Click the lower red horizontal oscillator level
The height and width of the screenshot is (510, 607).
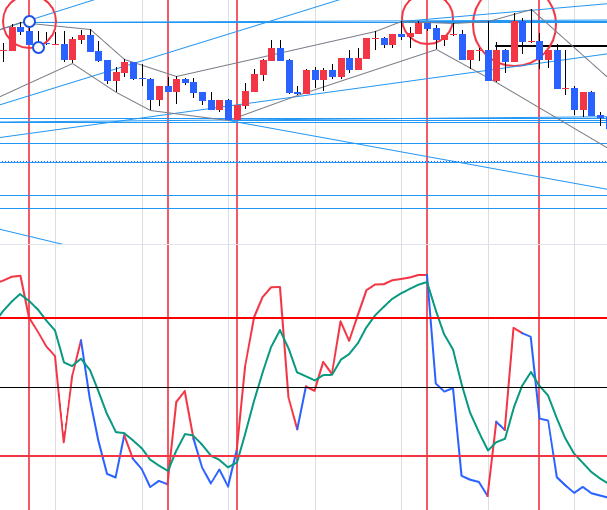(300, 456)
